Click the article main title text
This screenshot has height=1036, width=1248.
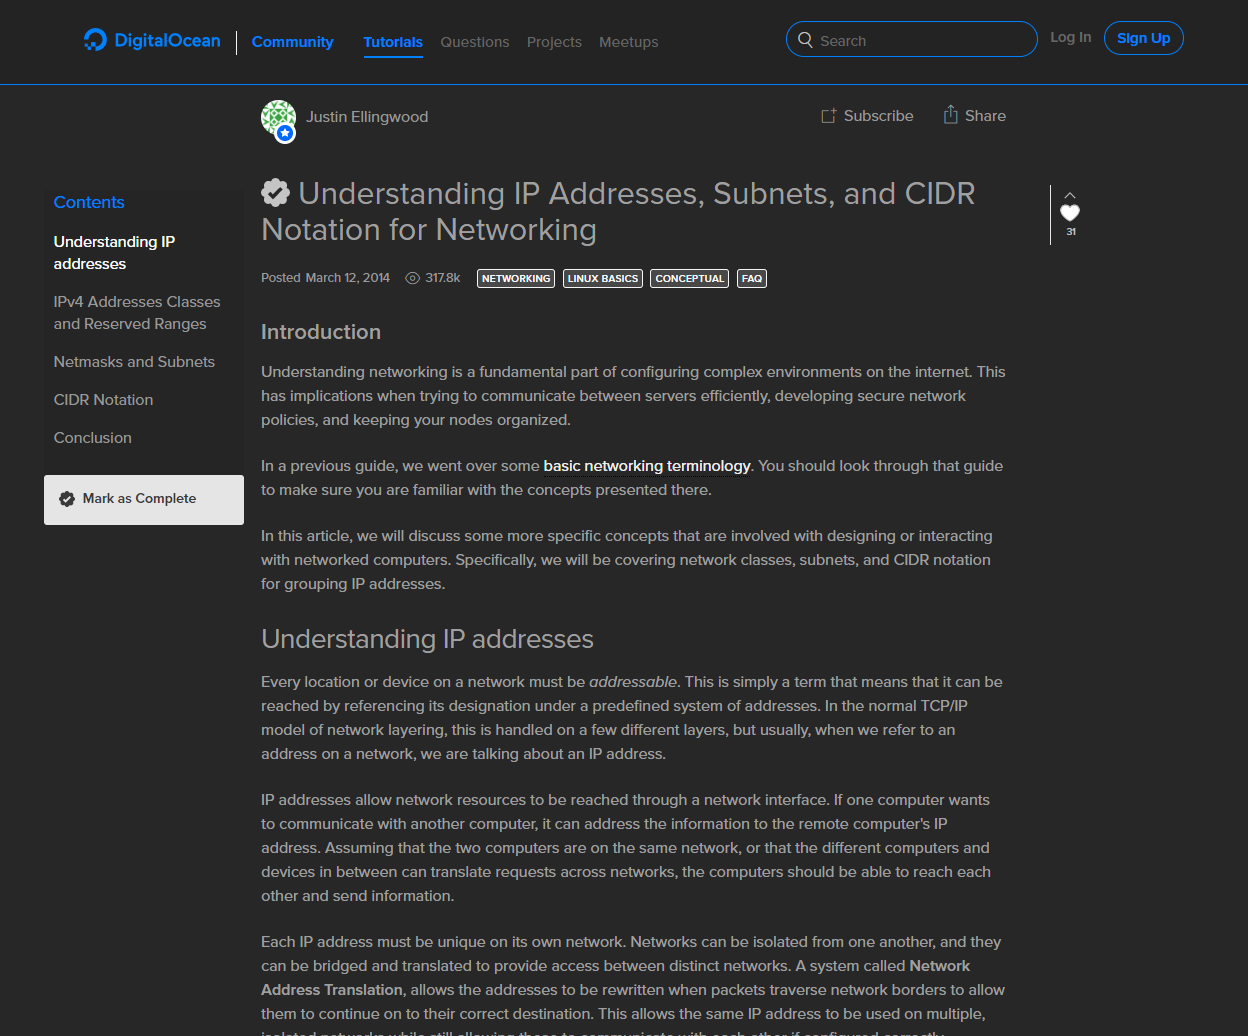pyautogui.click(x=618, y=211)
